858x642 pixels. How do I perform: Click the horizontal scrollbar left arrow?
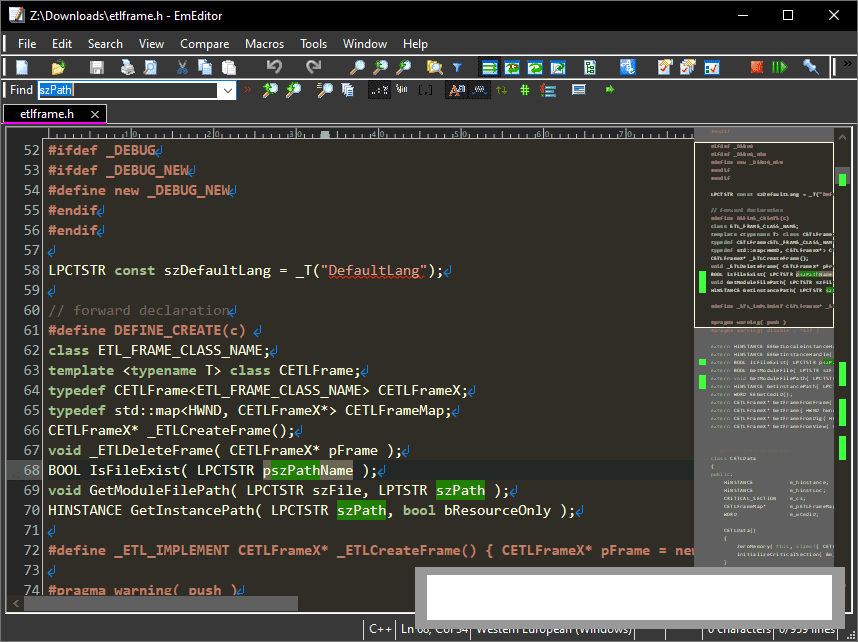pos(16,603)
